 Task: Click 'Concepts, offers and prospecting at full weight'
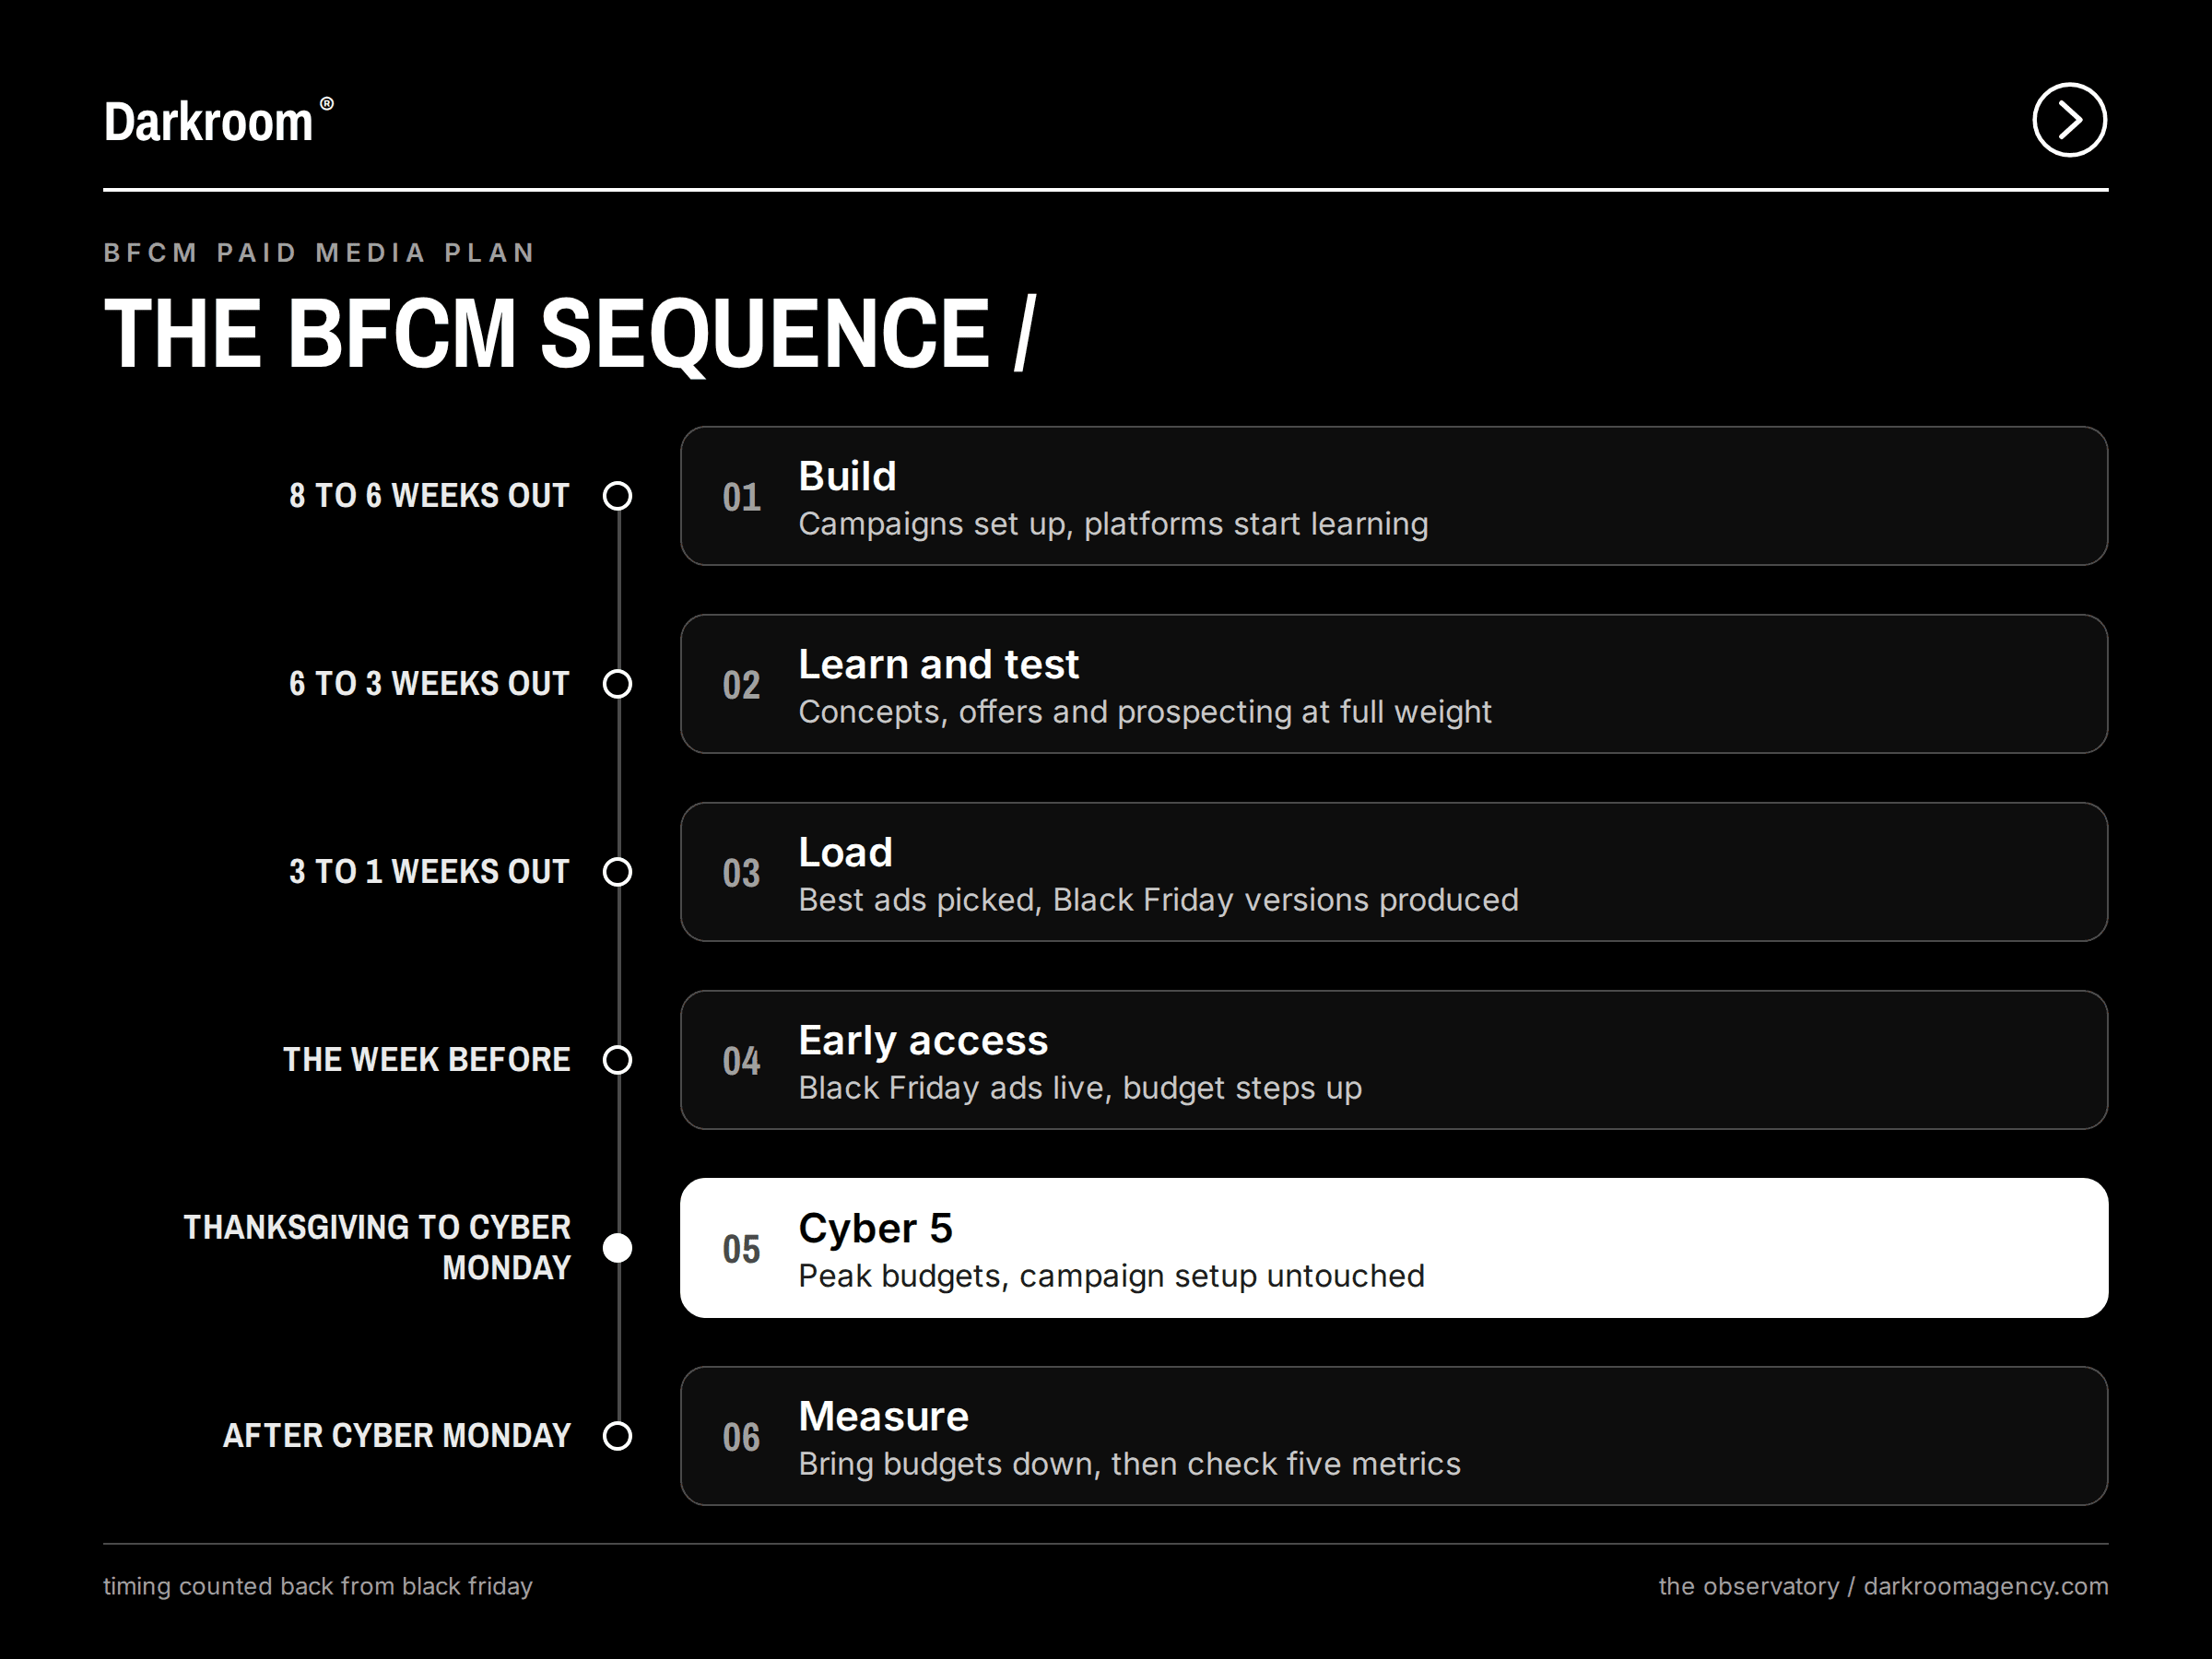pos(1145,712)
